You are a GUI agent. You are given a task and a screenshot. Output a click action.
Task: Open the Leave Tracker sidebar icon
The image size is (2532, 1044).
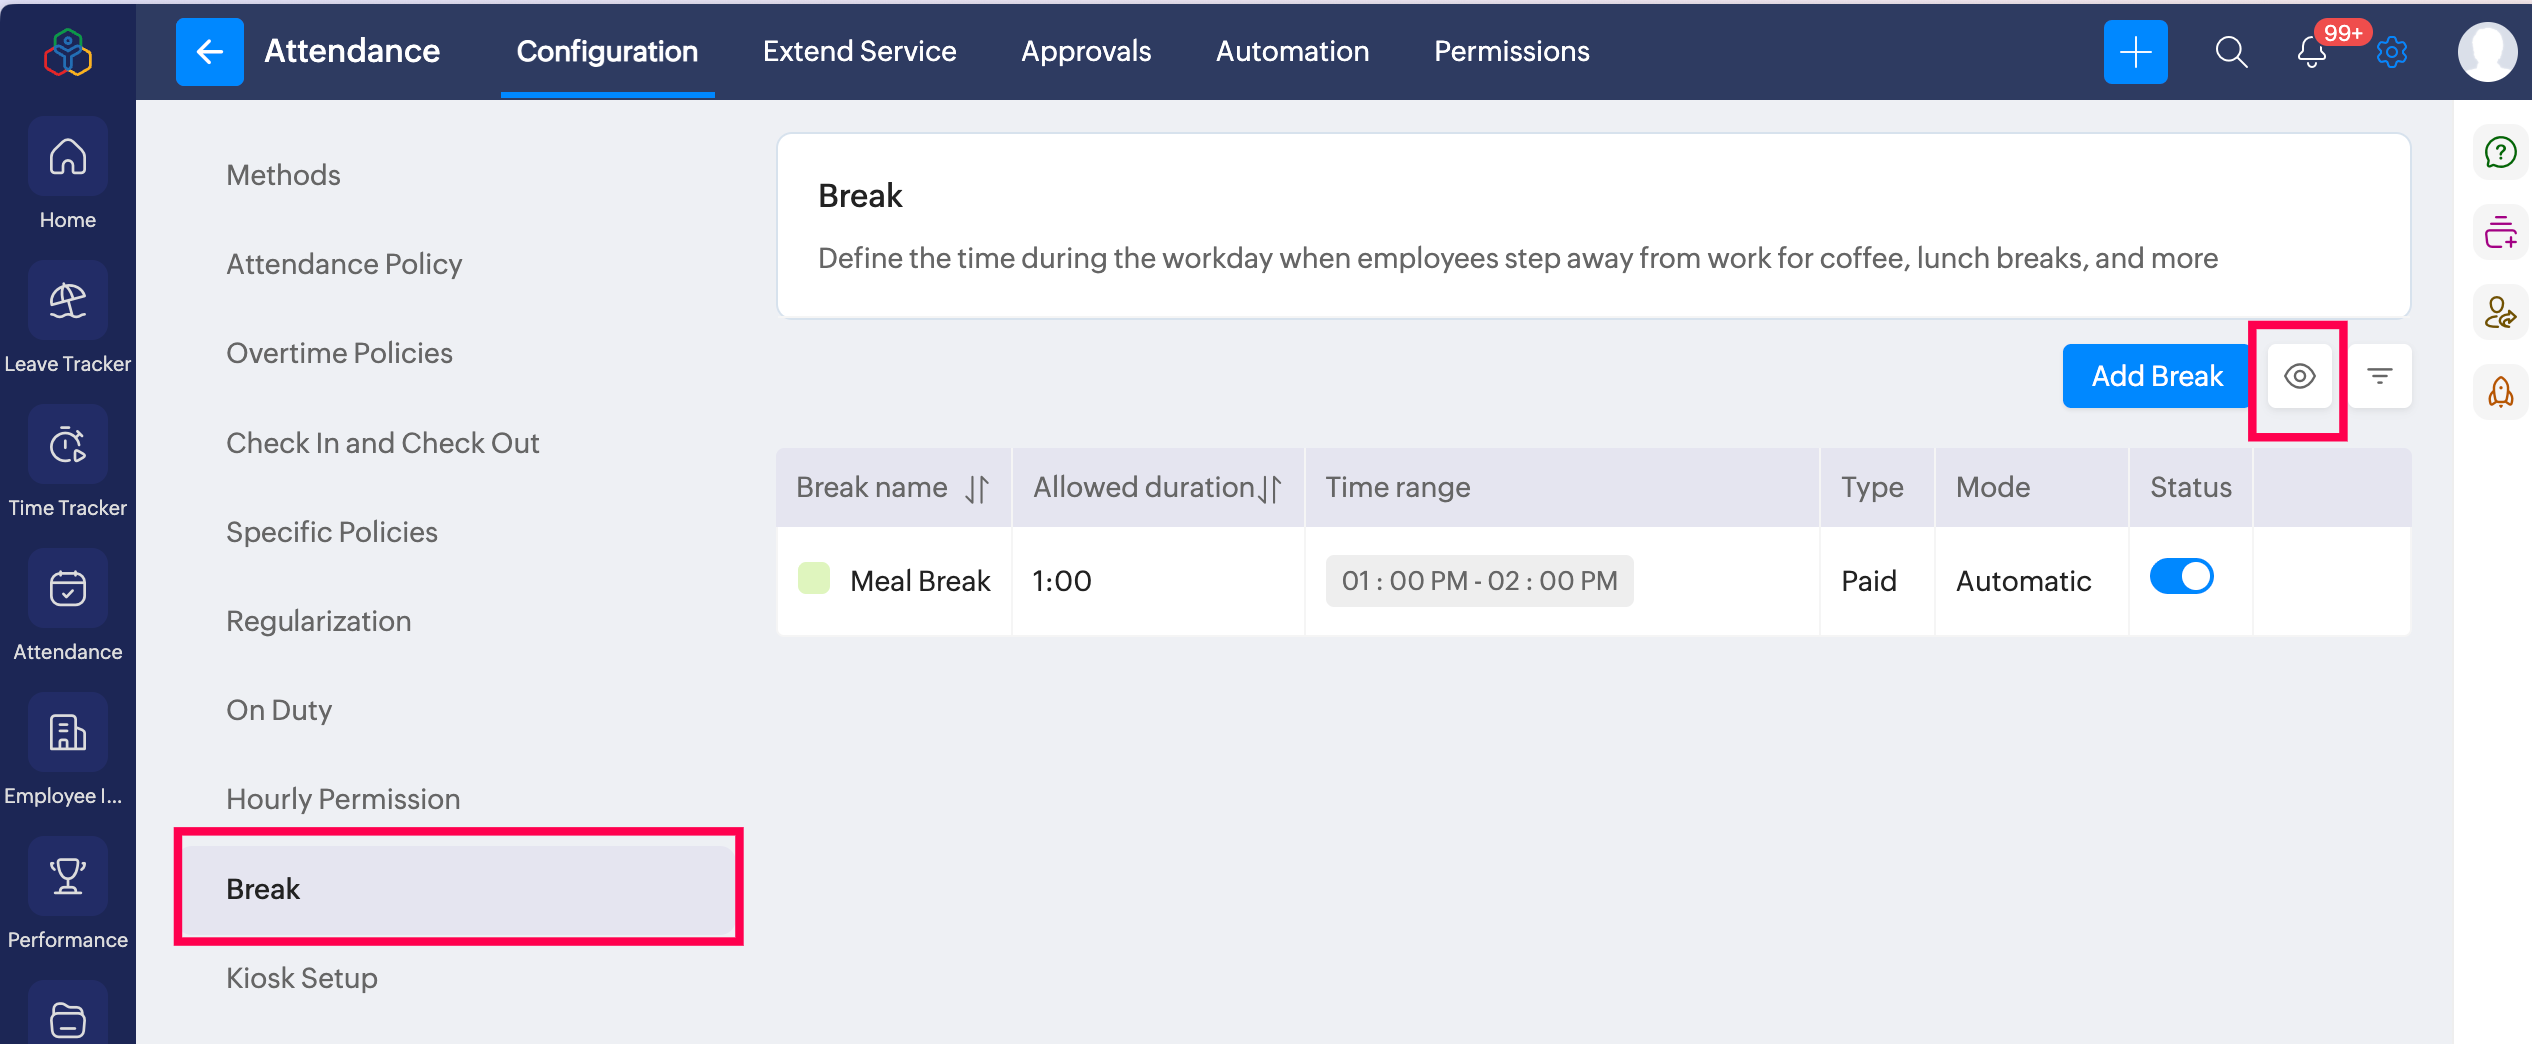(68, 301)
